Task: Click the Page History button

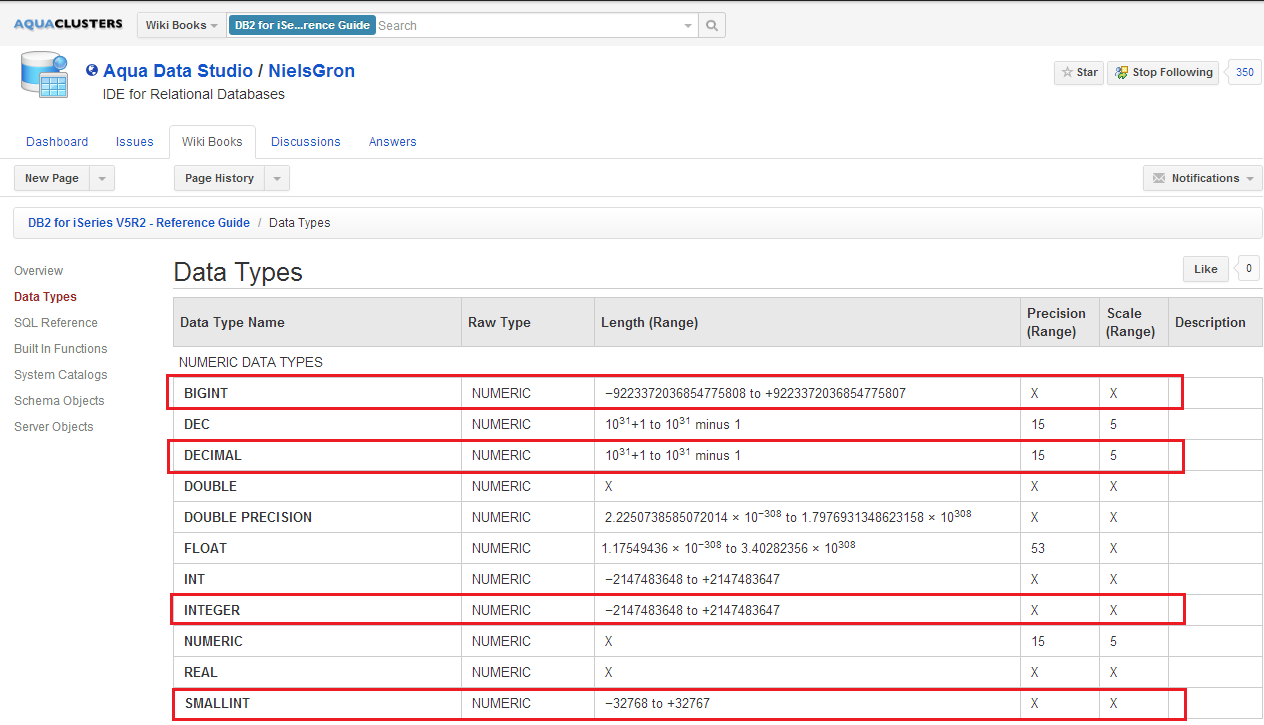Action: coord(220,178)
